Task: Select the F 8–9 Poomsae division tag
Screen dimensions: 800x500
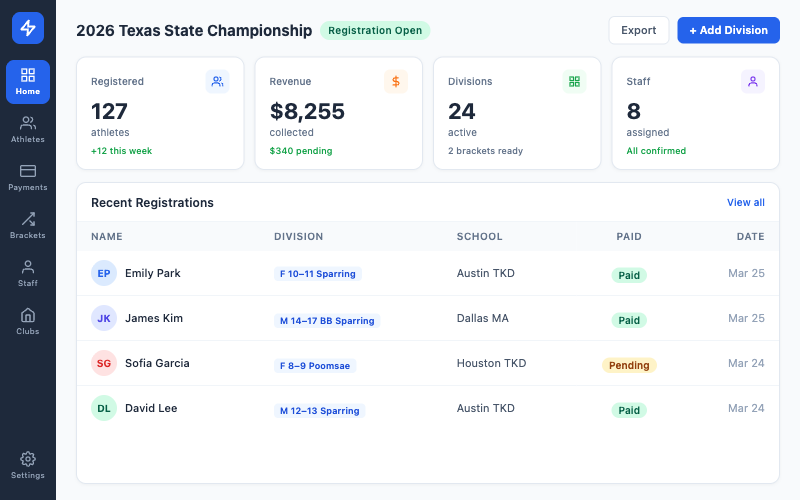Action: [x=315, y=366]
